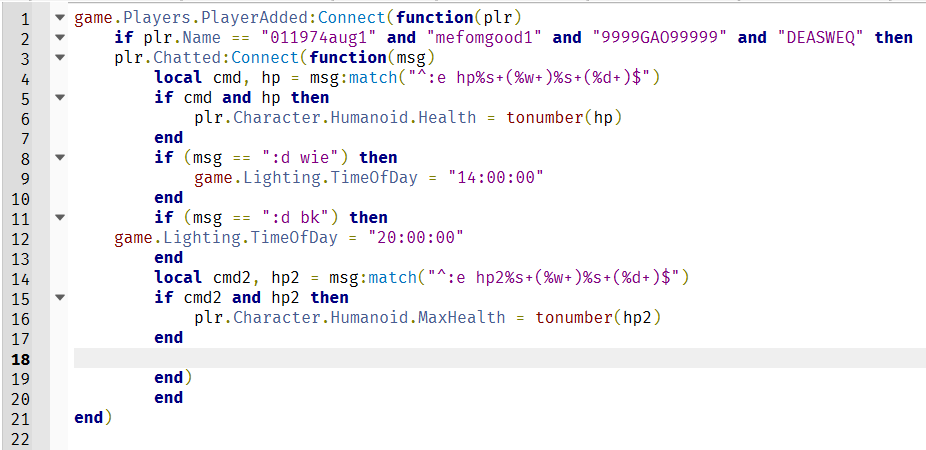This screenshot has width=926, height=450.
Task: Click 'then' keyword at end of line 2
Action: (894, 38)
